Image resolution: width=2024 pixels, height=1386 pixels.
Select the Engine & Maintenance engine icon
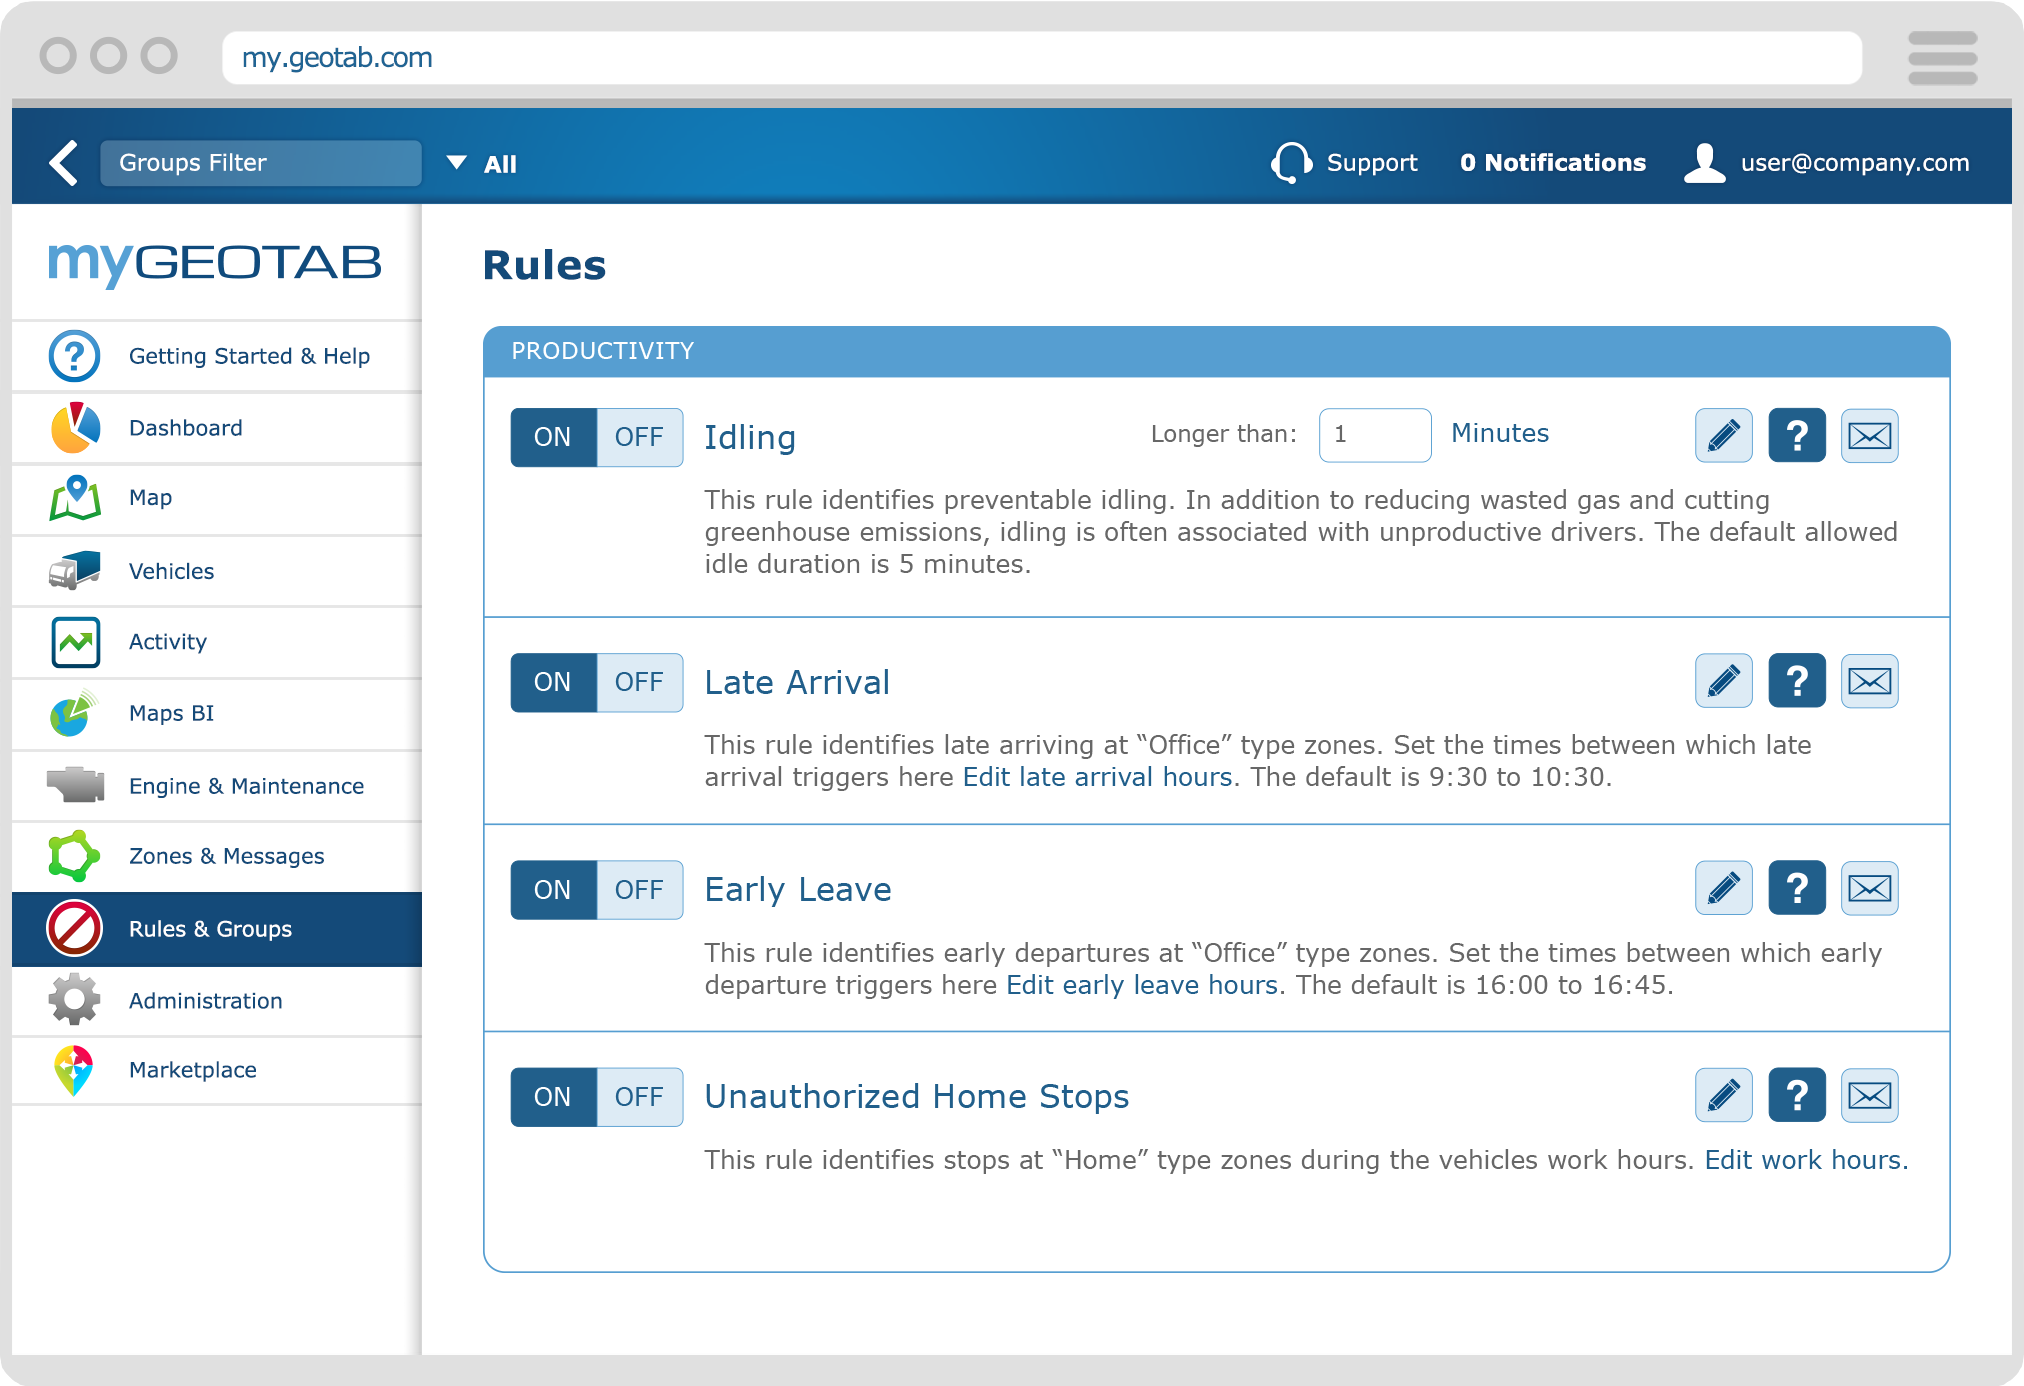pyautogui.click(x=75, y=785)
